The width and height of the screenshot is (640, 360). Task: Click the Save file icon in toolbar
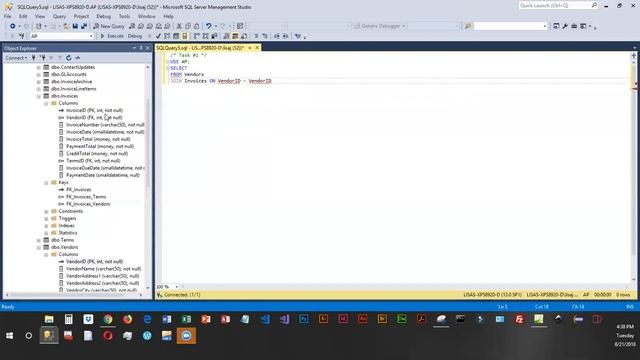tap(75, 26)
